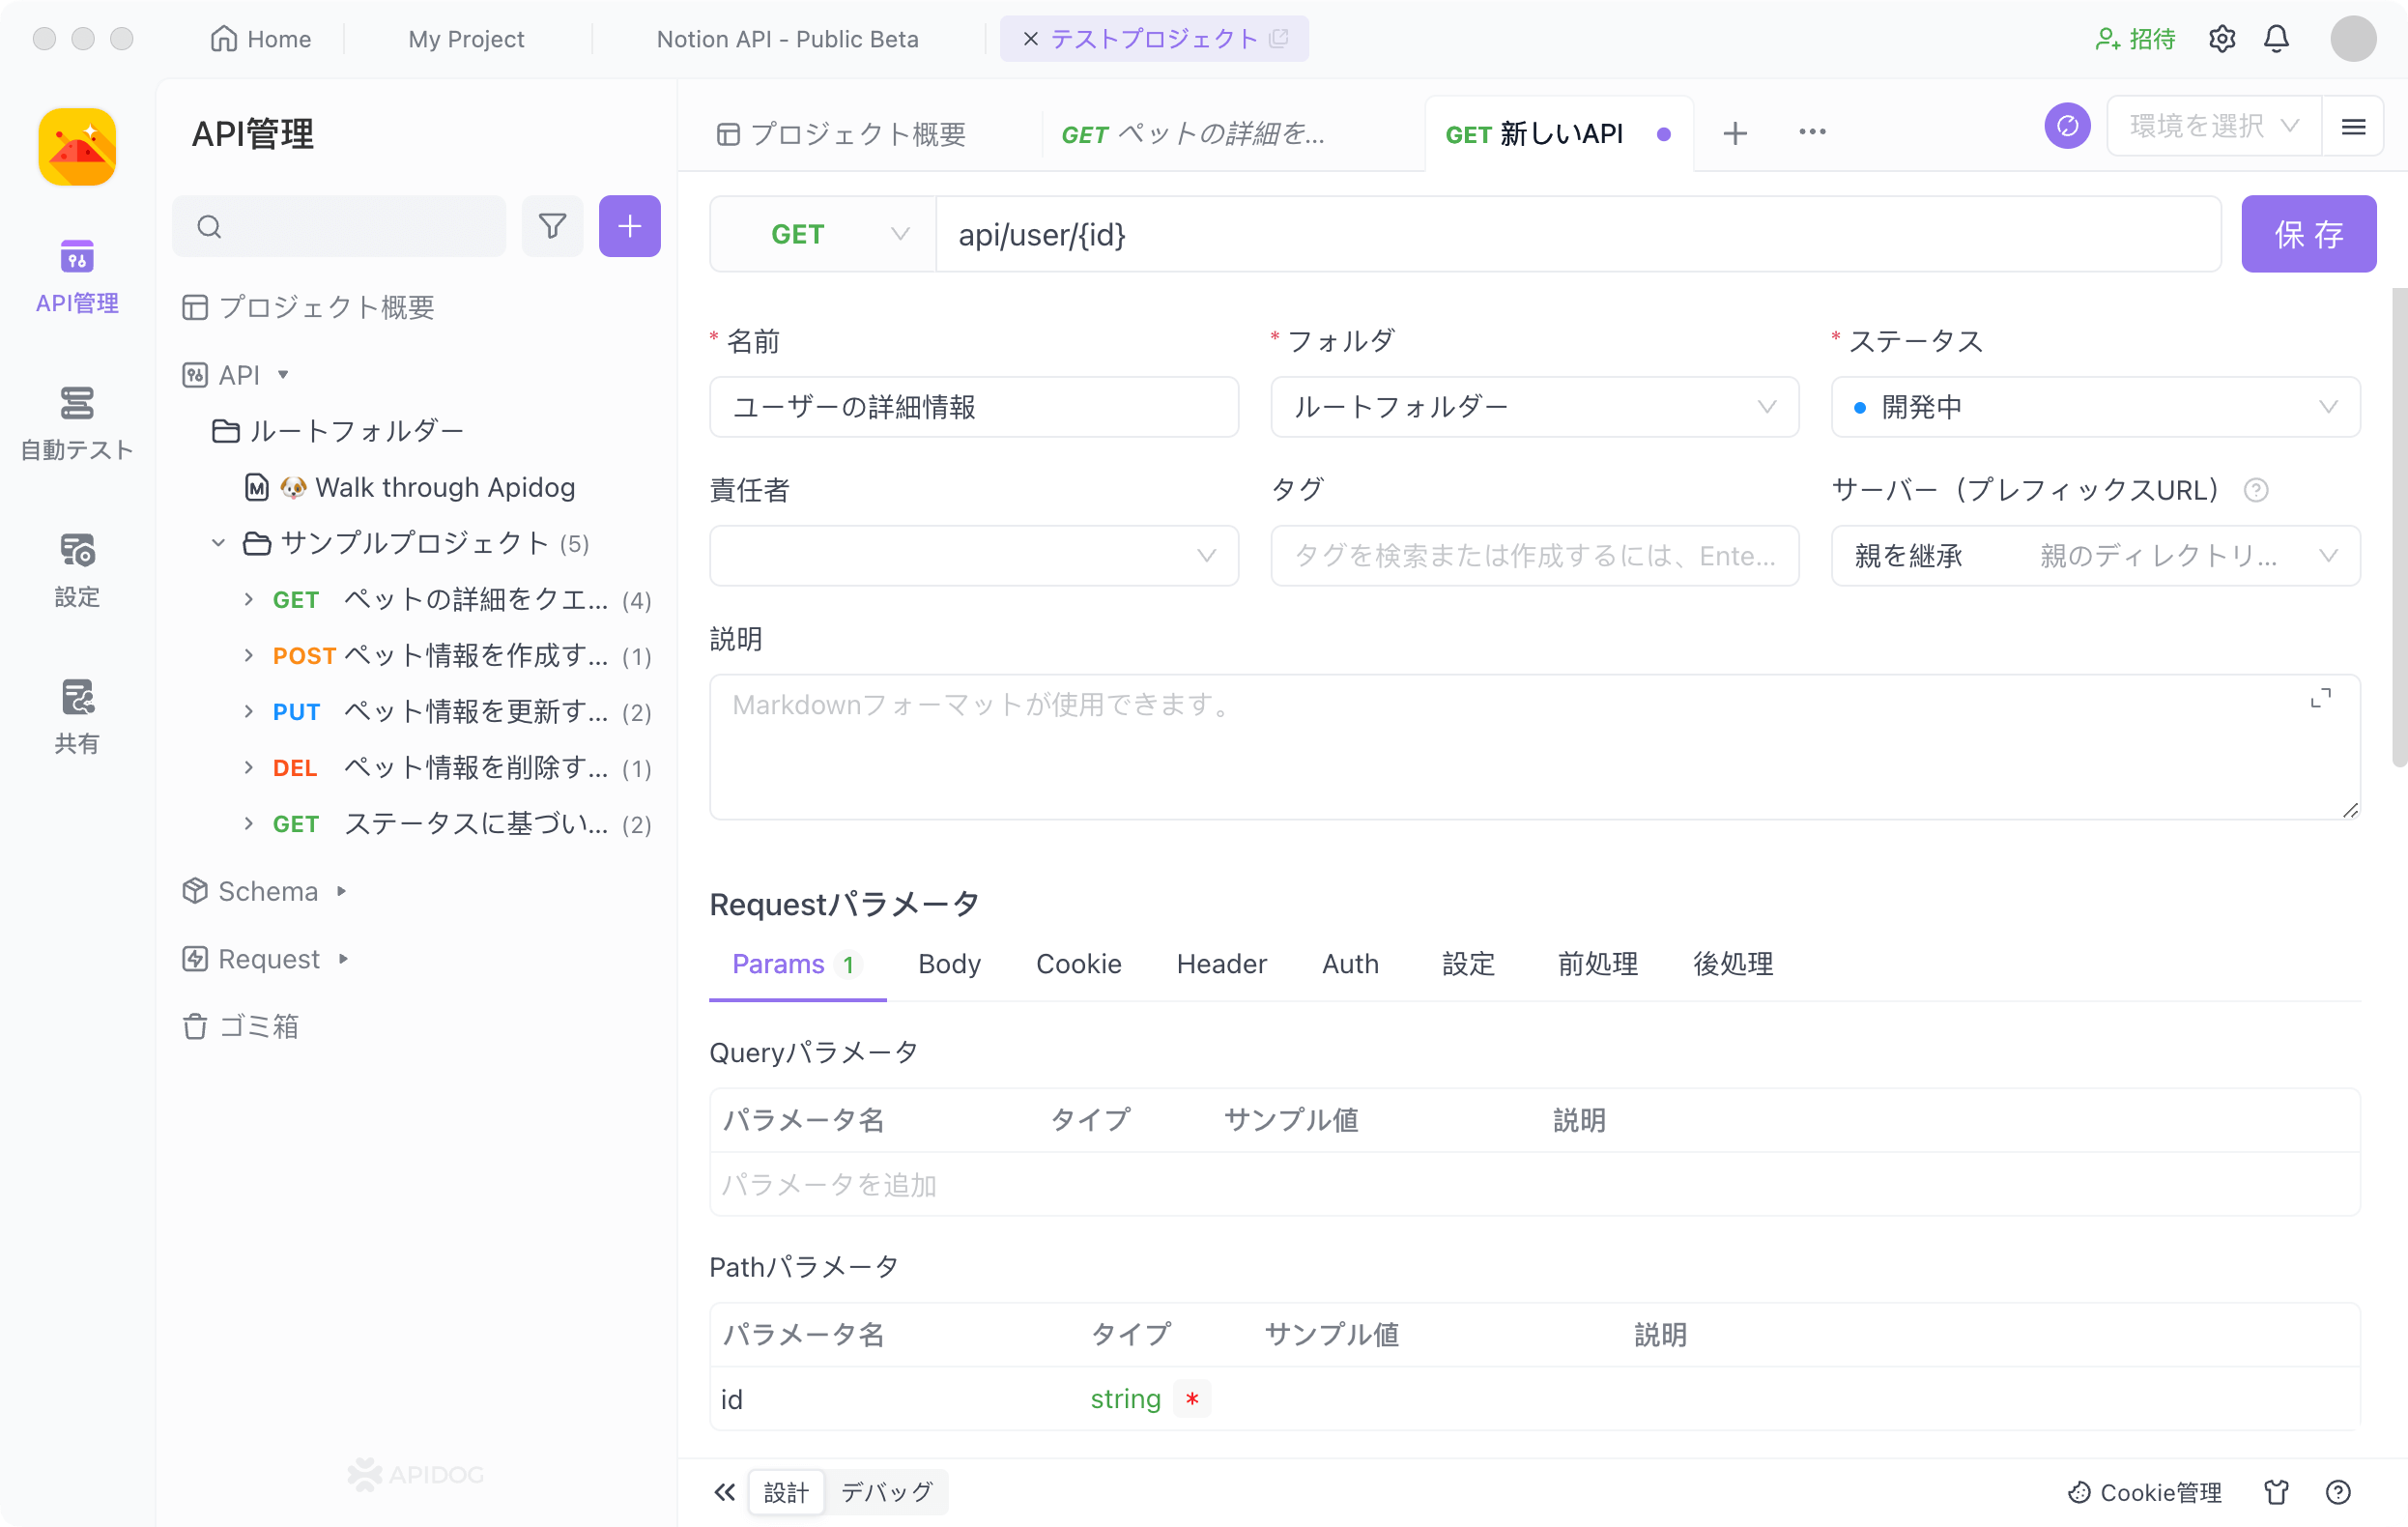This screenshot has height=1527, width=2408.
Task: Click the search magnifier icon
Action: click(209, 227)
